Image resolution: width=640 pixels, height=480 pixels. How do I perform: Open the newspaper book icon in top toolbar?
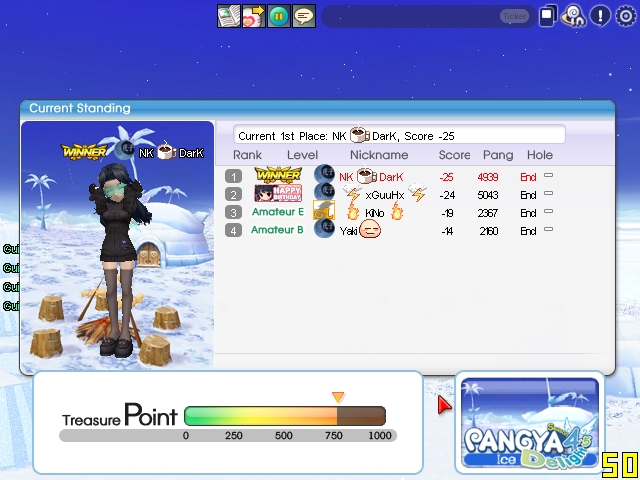coord(229,16)
